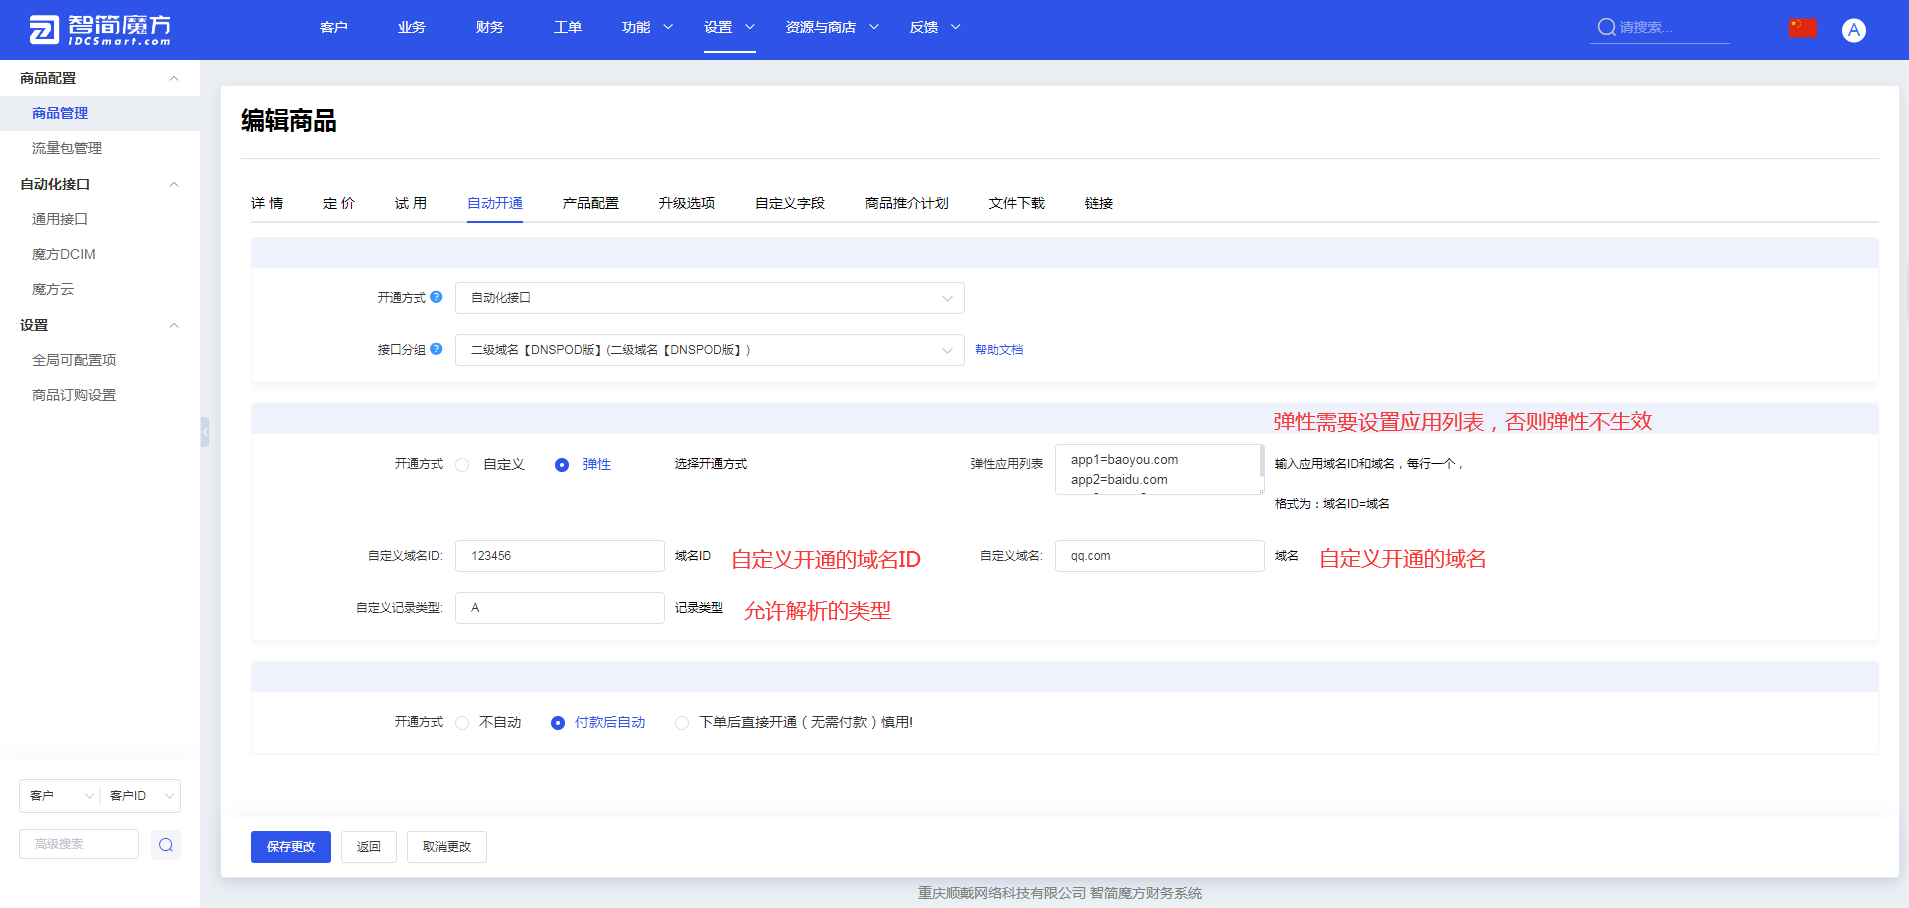Open the 客户ID field dropdown

pyautogui.click(x=142, y=796)
